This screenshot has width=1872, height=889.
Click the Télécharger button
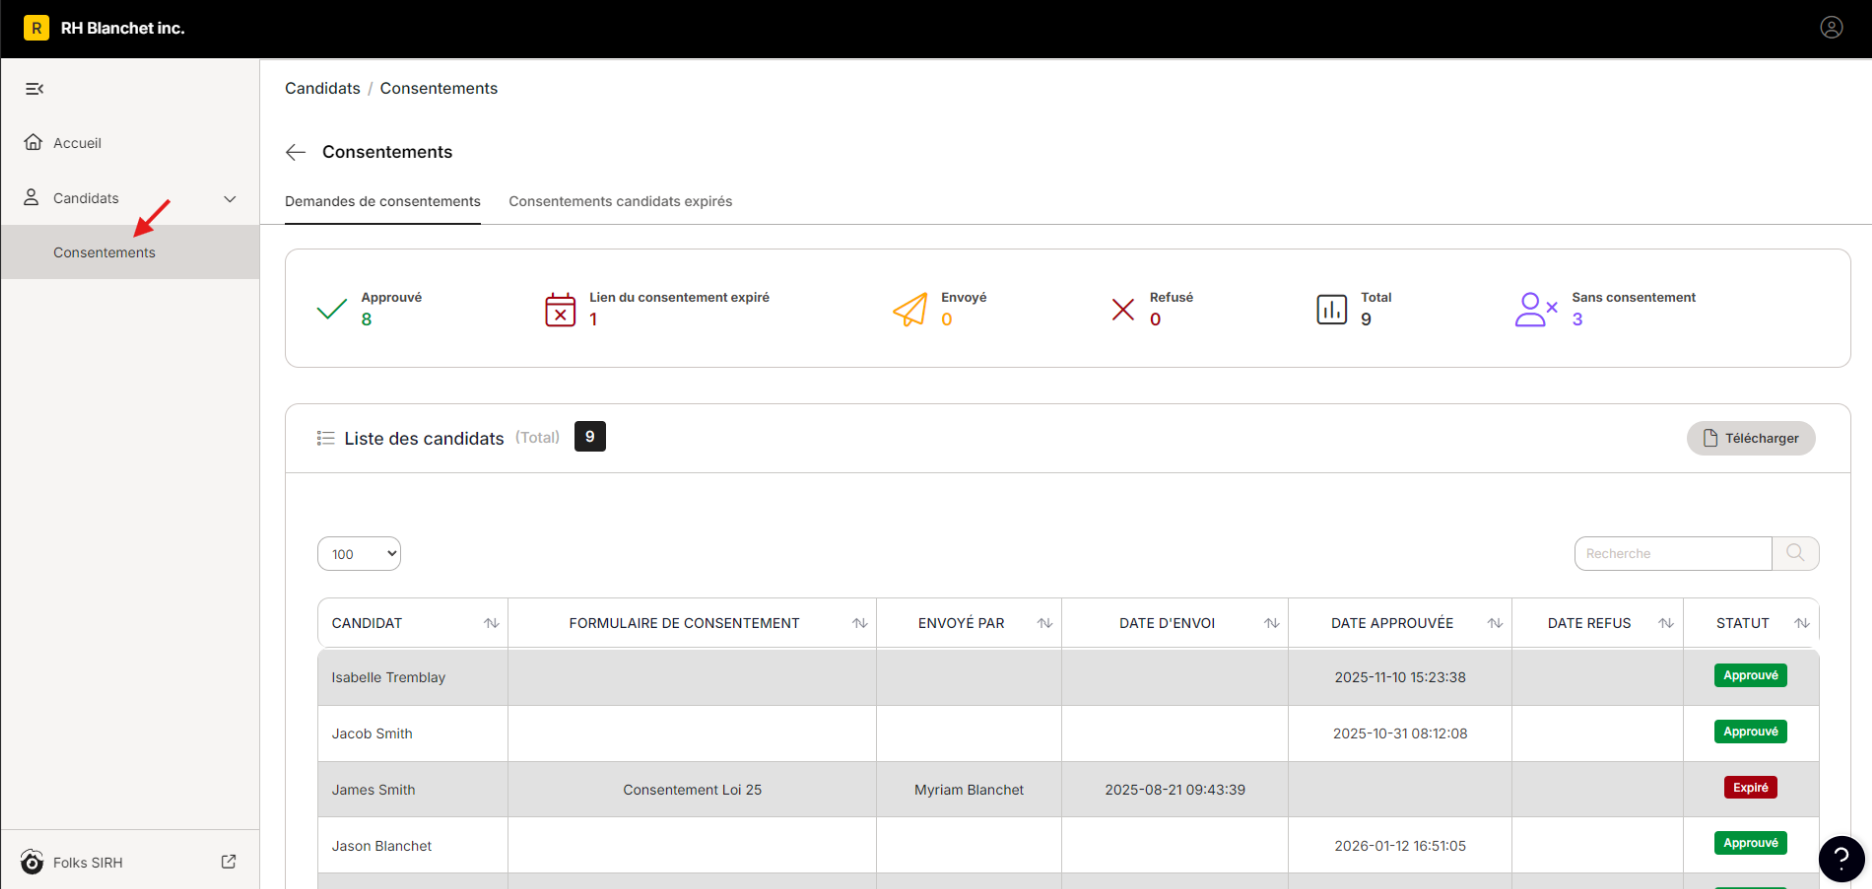coord(1751,438)
